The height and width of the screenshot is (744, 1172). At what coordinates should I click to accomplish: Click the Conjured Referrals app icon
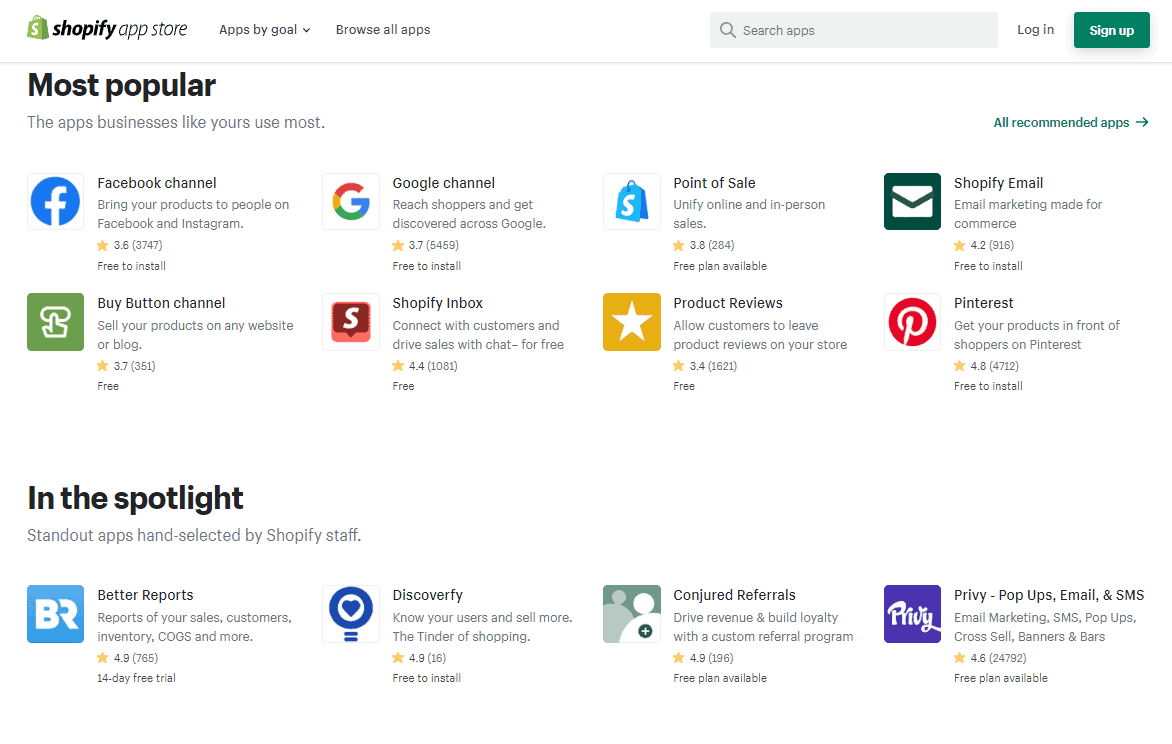tap(632, 614)
